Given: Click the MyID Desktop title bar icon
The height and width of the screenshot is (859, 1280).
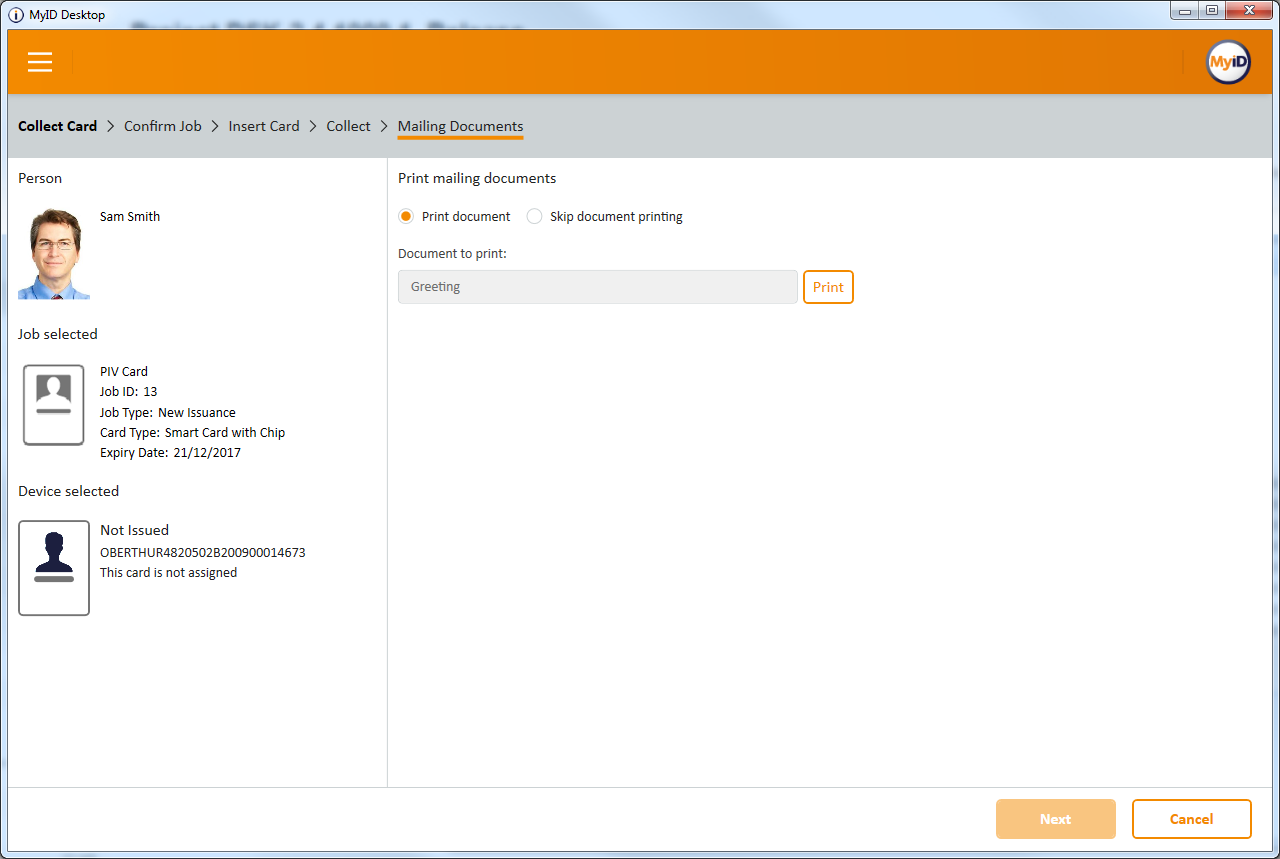Looking at the screenshot, I should (x=16, y=15).
